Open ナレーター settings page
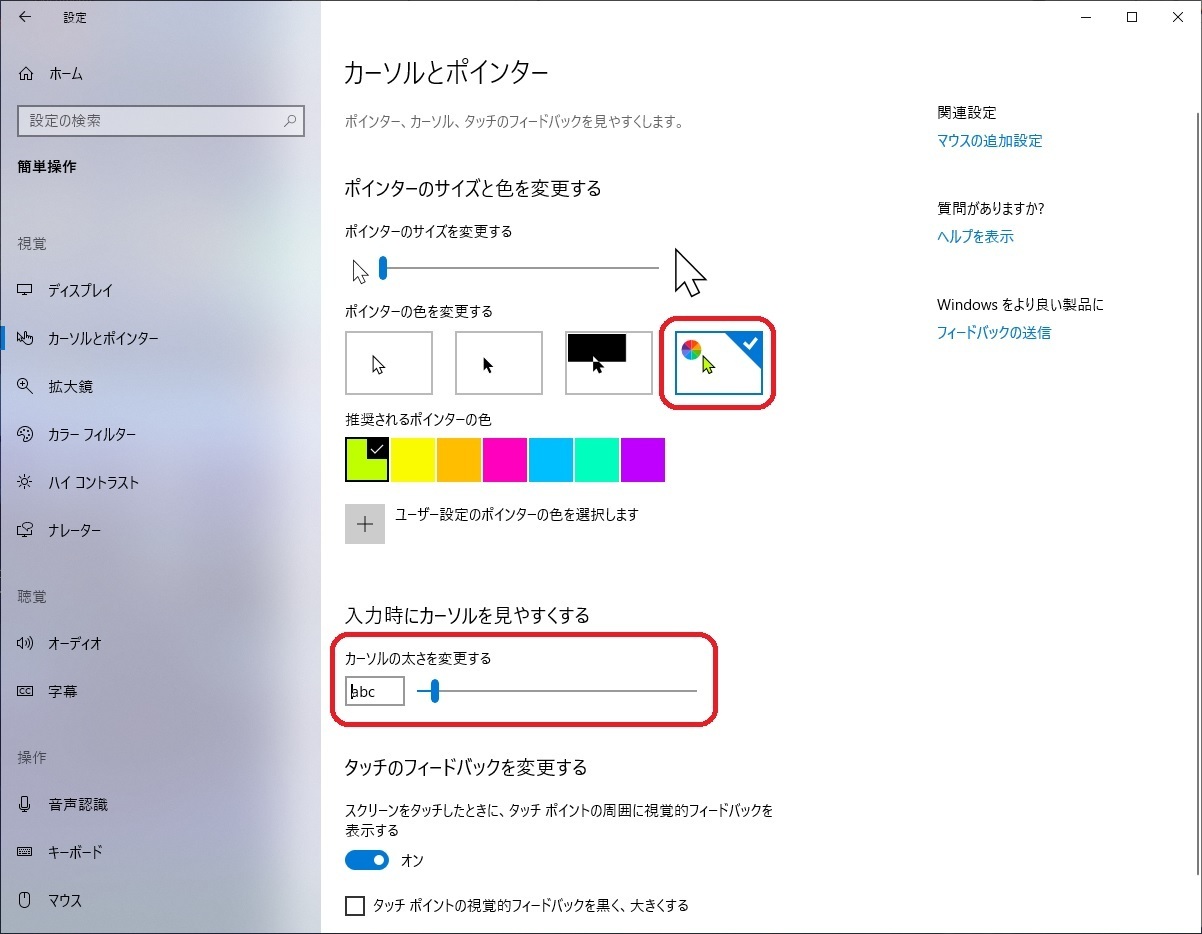The height and width of the screenshot is (934, 1202). [x=74, y=531]
